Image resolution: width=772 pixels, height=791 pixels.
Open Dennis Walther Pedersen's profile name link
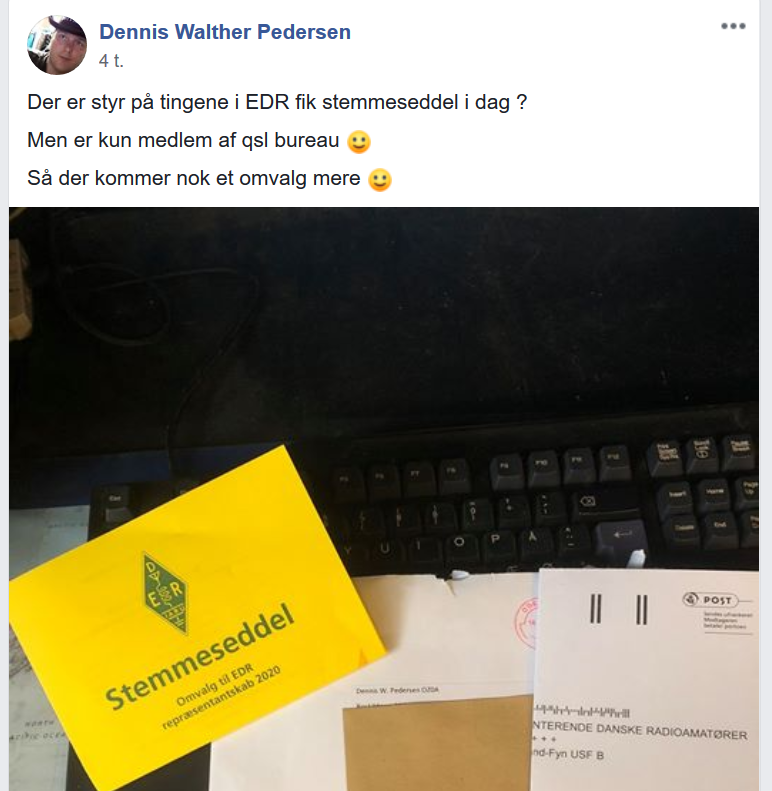pyautogui.click(x=225, y=32)
